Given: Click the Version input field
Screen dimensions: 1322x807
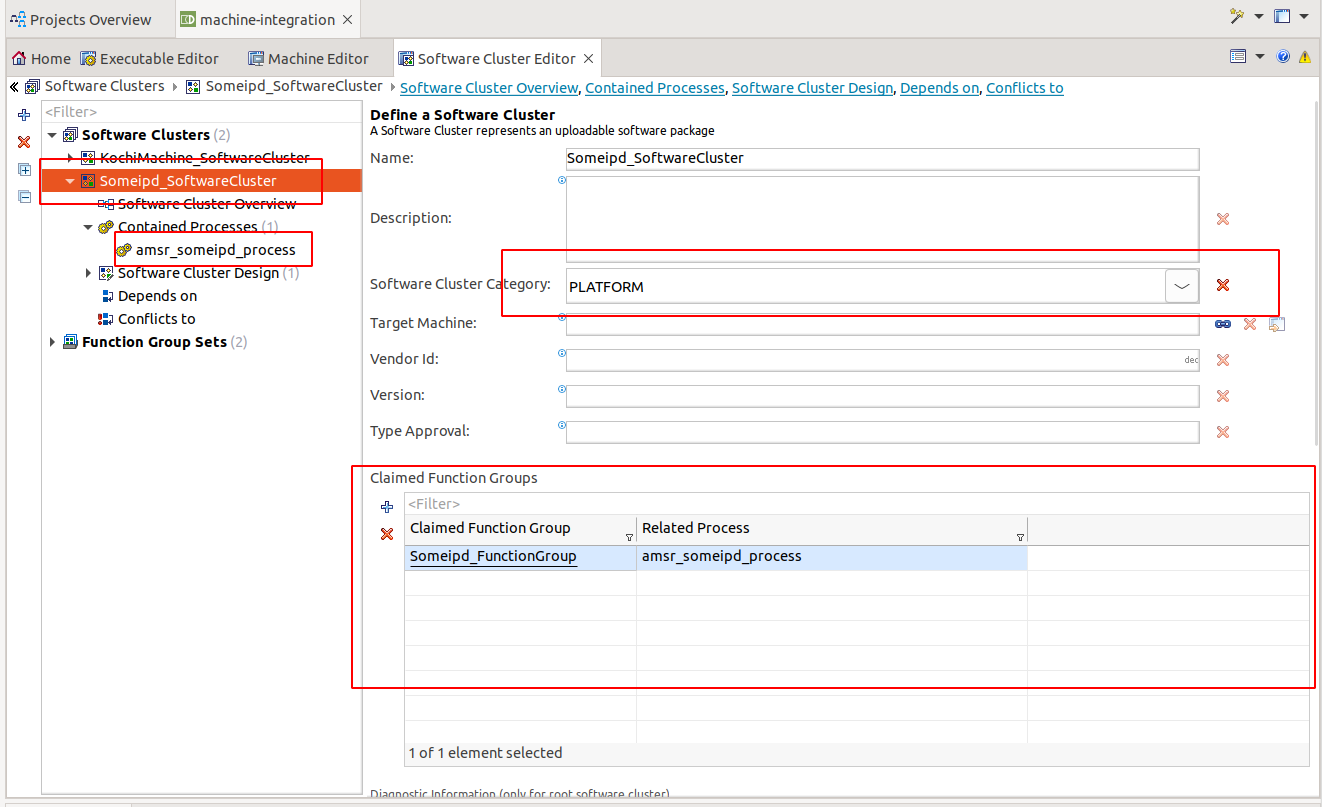Looking at the screenshot, I should (882, 396).
